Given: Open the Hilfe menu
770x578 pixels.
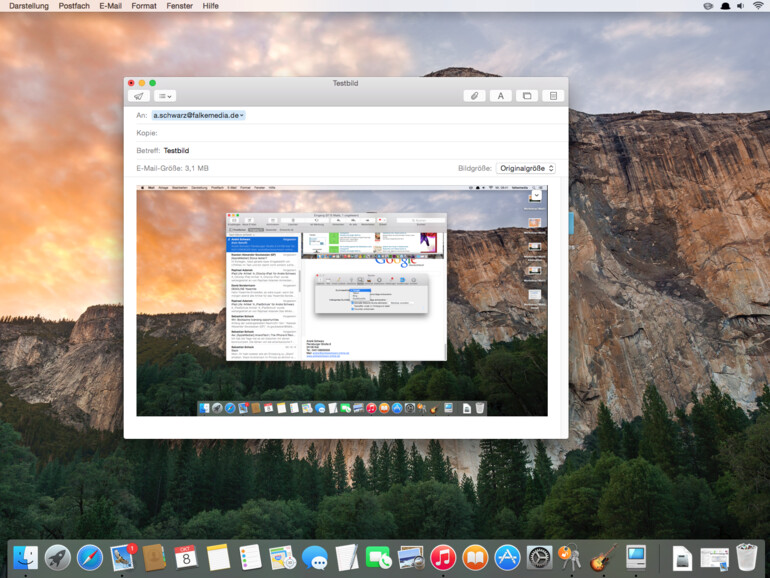Looking at the screenshot, I should [x=211, y=6].
